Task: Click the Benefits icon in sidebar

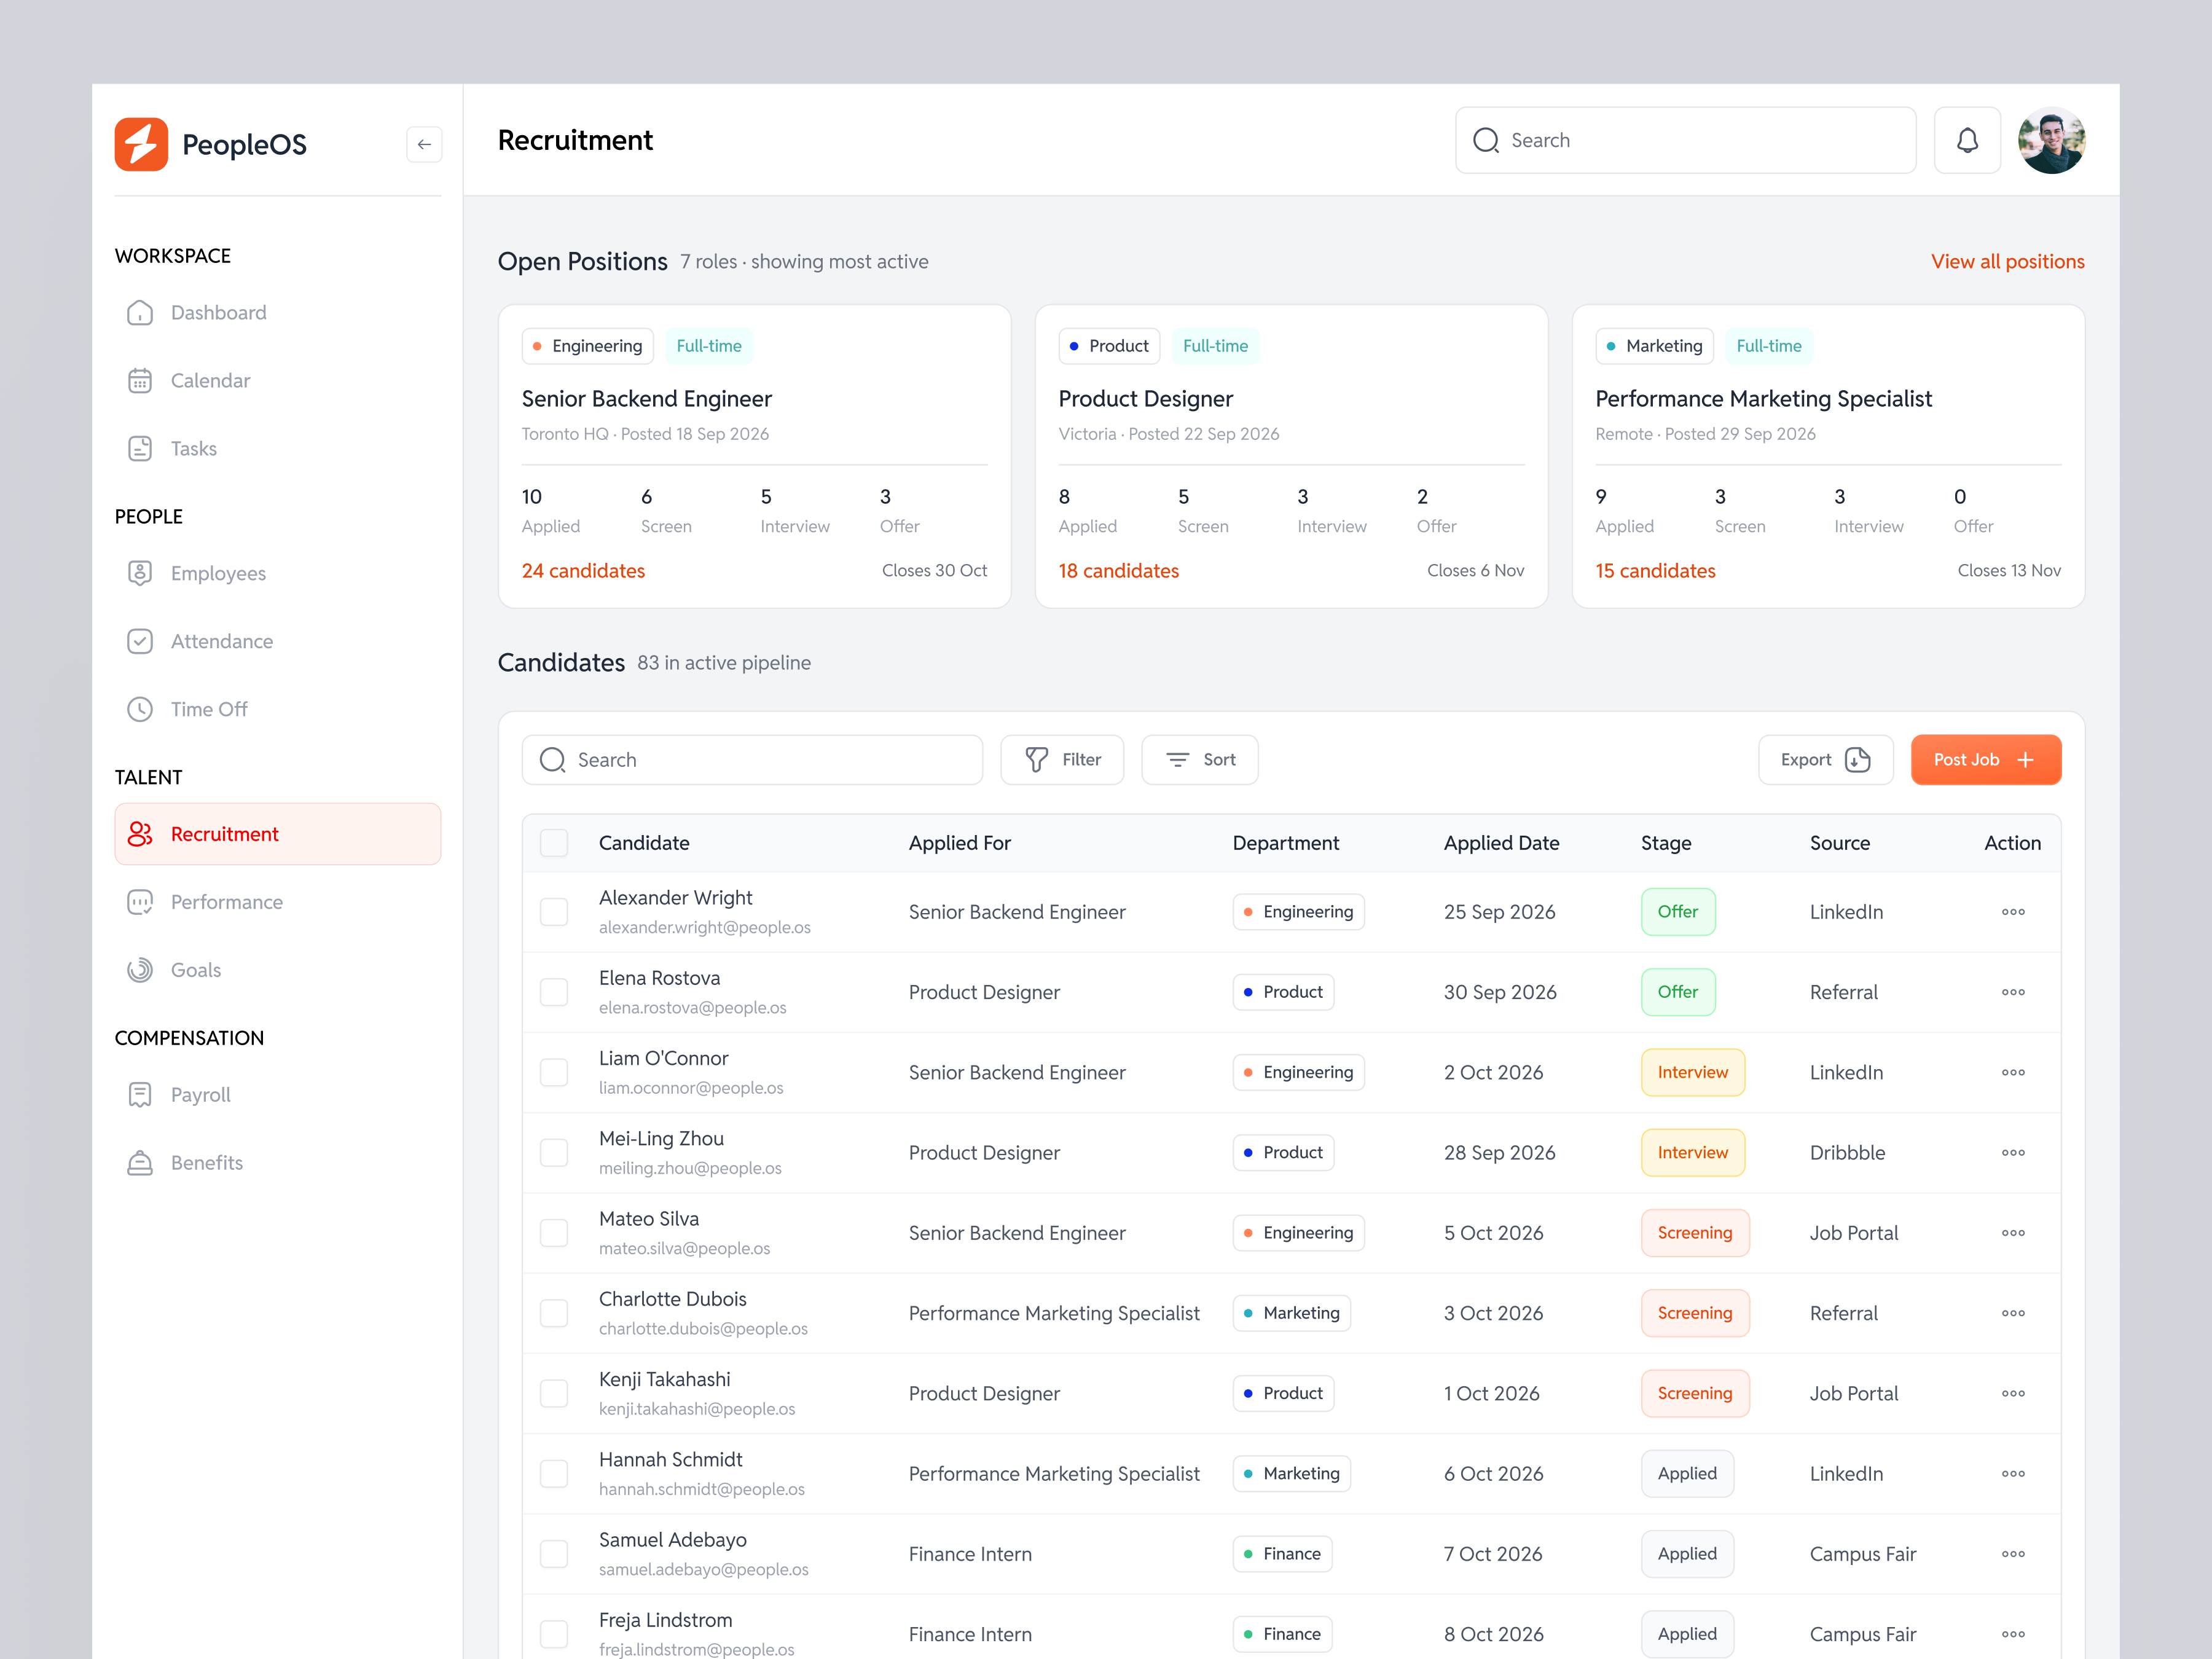Action: click(x=140, y=1163)
